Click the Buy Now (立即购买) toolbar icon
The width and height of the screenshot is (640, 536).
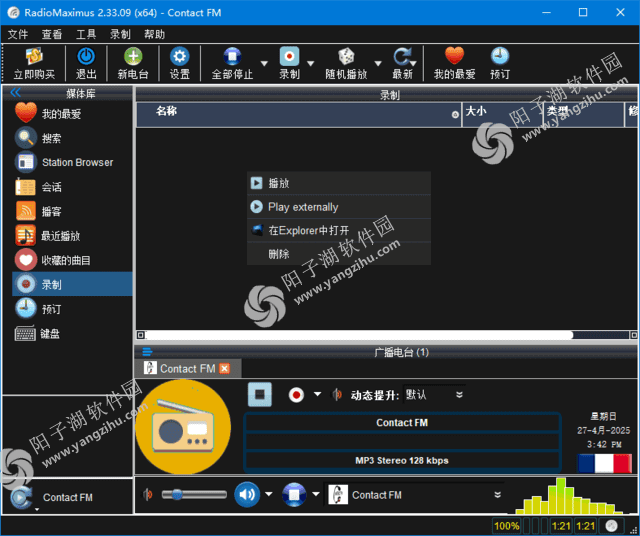(x=34, y=63)
